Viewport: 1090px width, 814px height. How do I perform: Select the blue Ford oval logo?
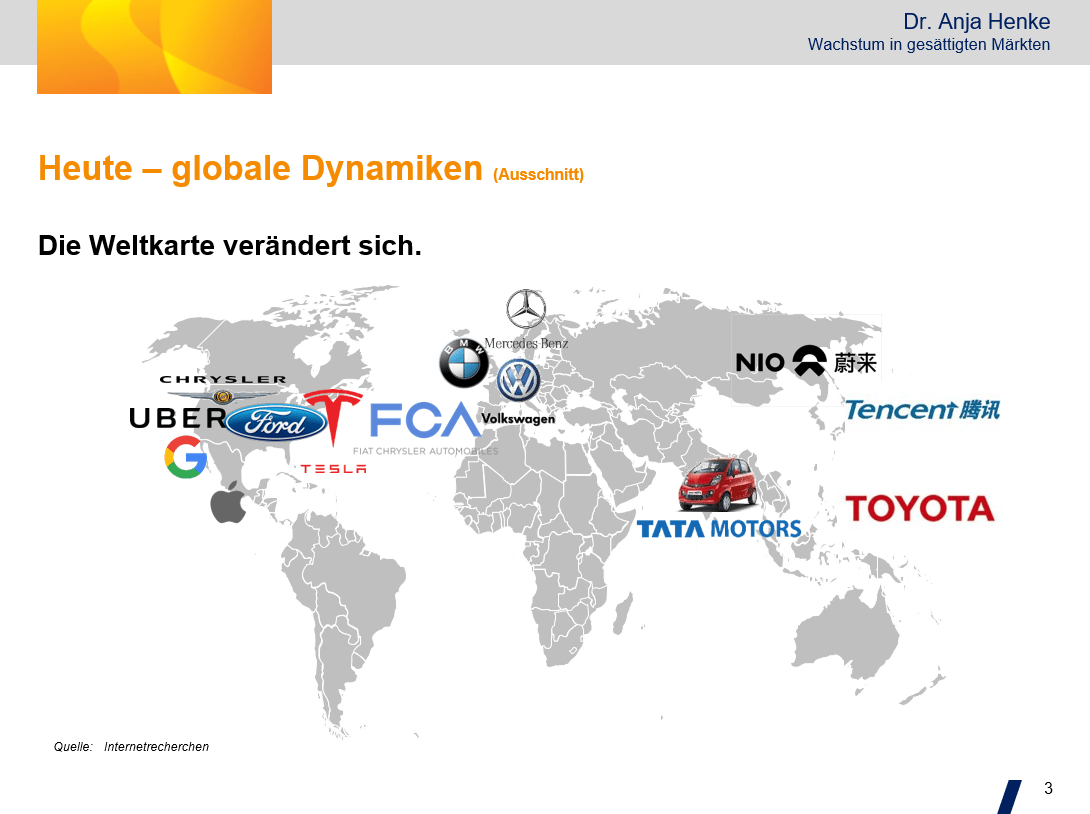pos(276,423)
